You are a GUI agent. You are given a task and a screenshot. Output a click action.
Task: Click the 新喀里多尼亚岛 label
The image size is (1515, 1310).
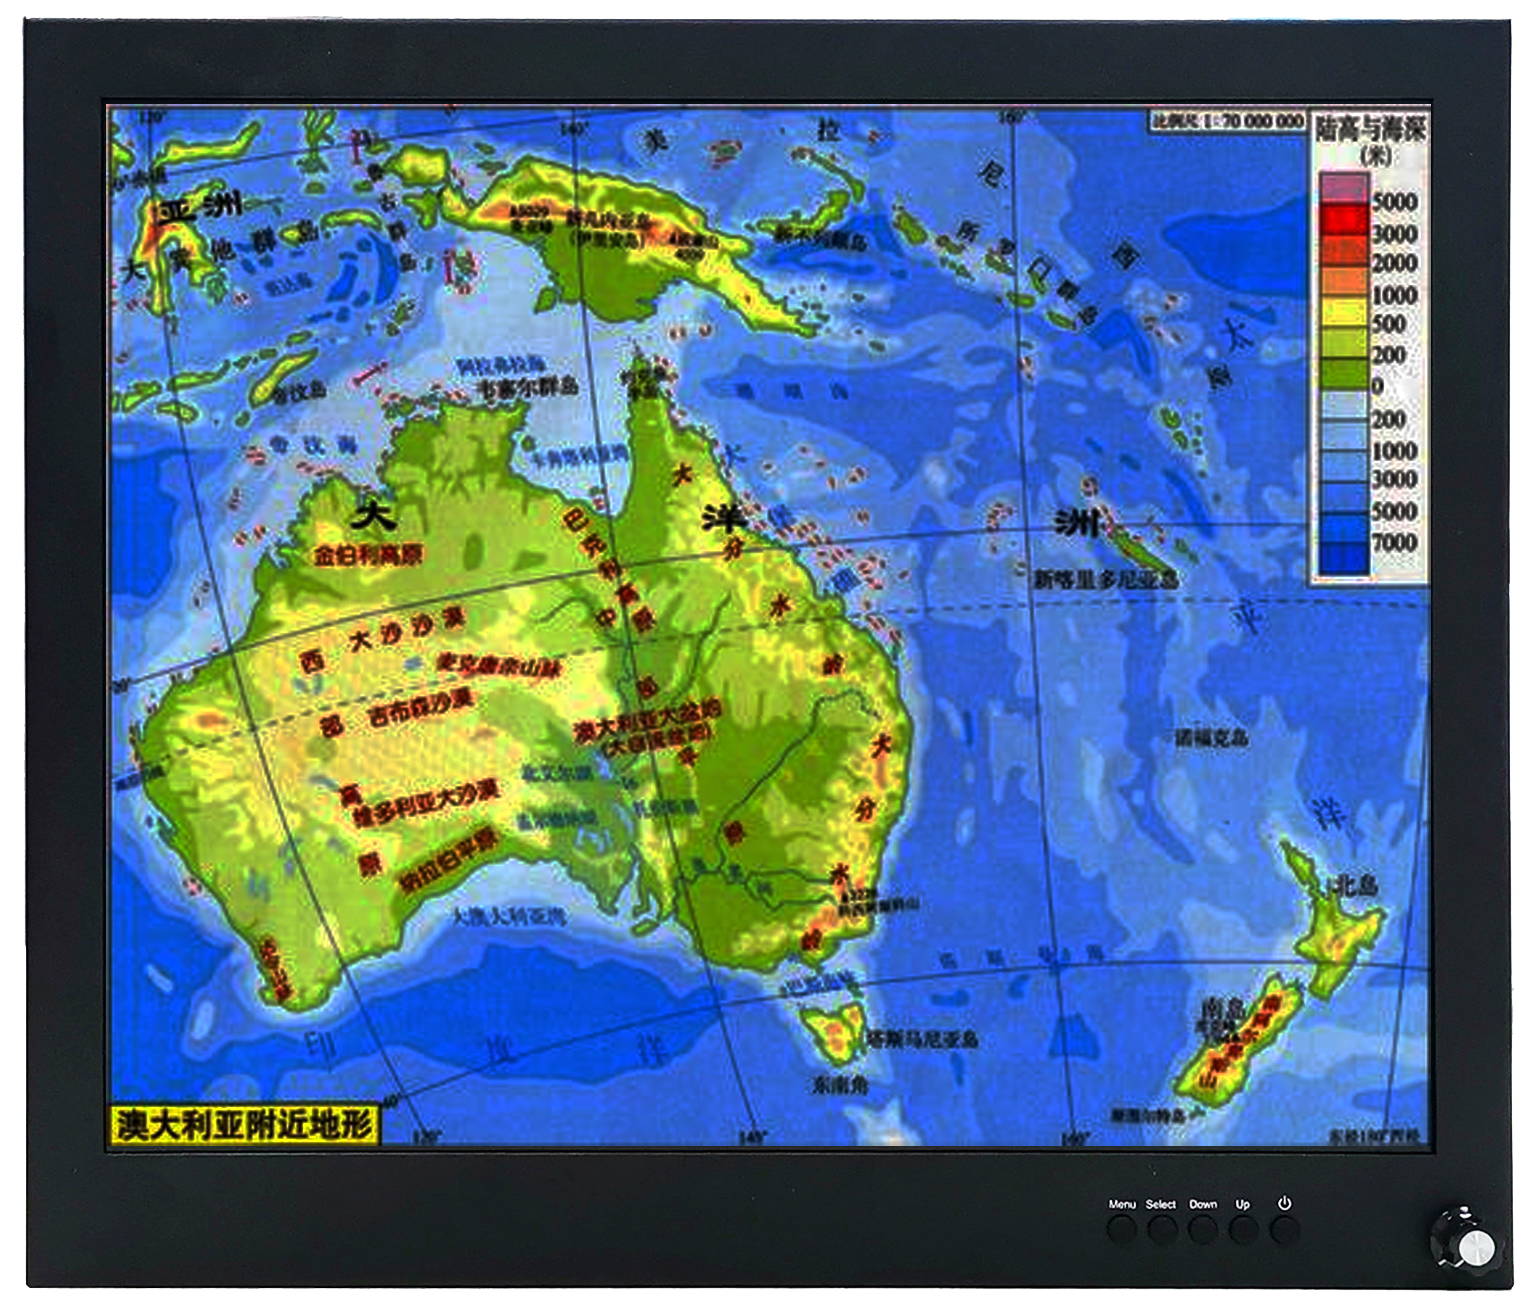(1105, 579)
